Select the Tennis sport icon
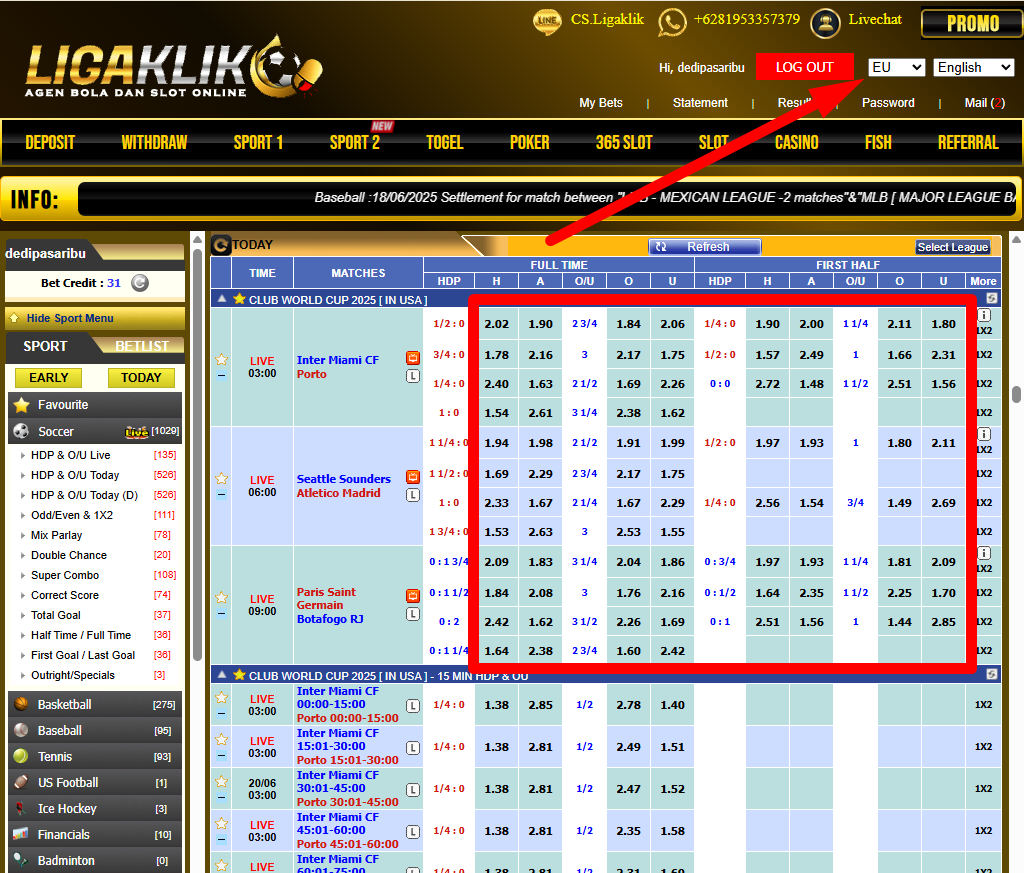This screenshot has height=873, width=1024. 21,756
